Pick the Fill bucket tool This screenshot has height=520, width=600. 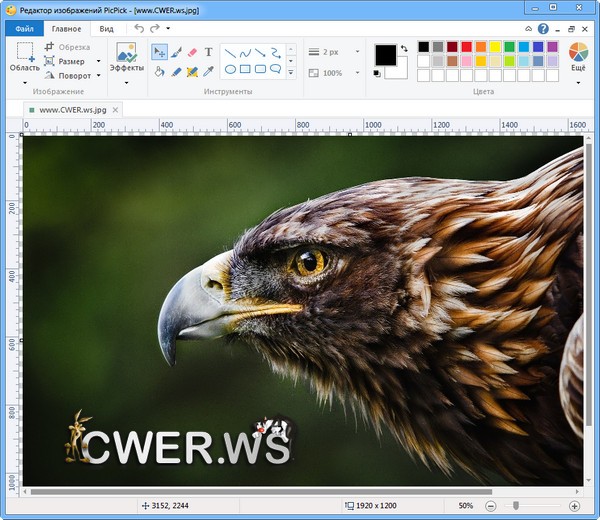(159, 71)
